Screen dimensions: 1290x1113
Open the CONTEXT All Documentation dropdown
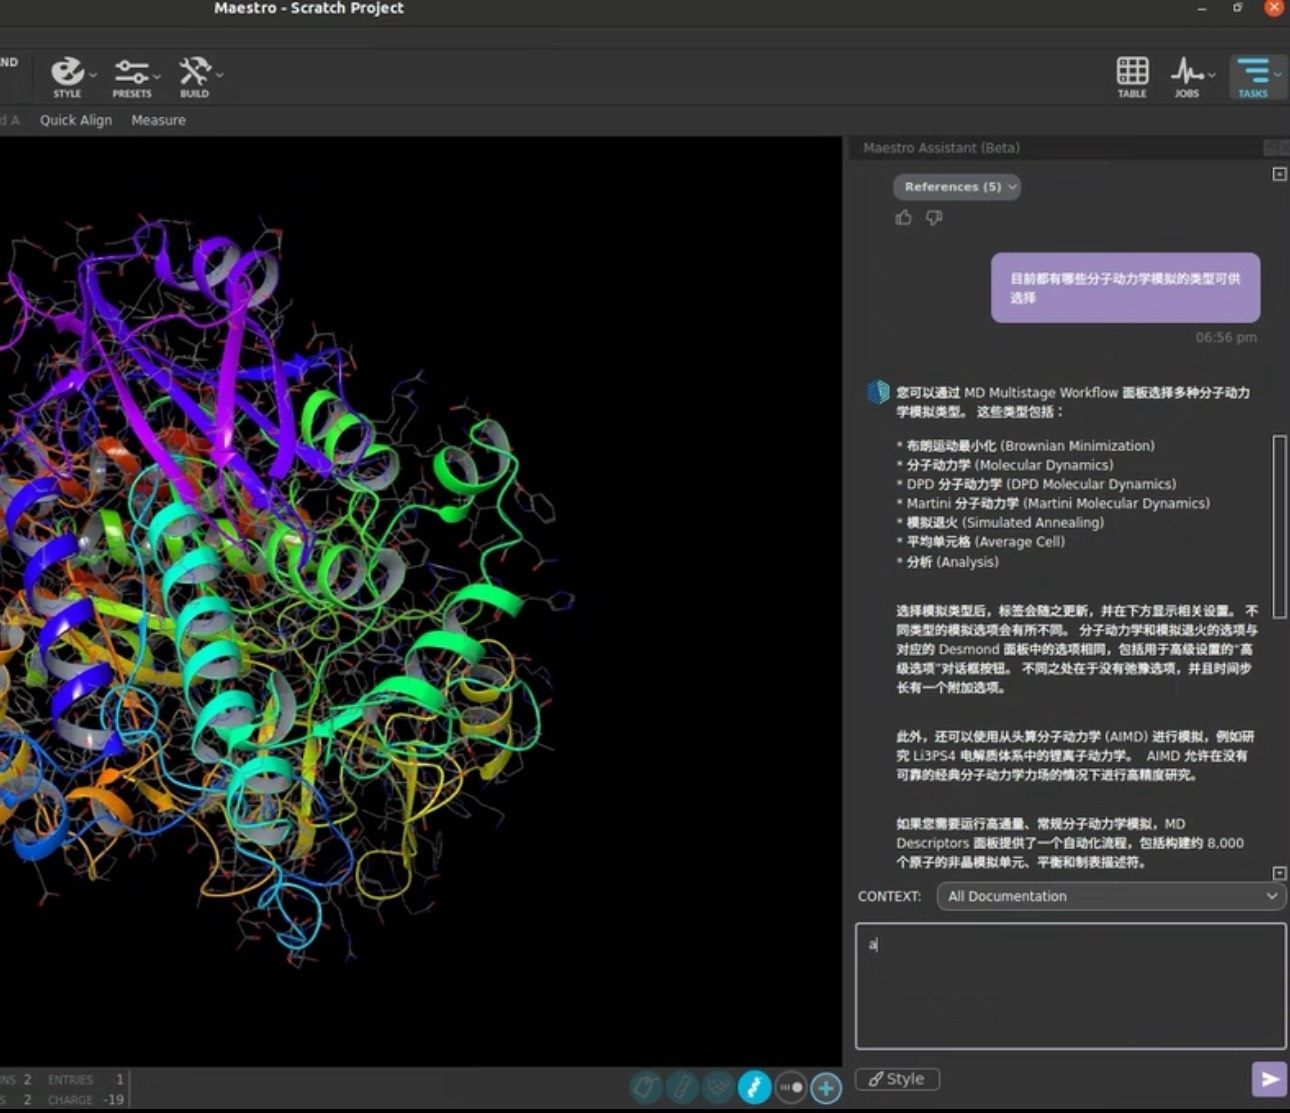(1111, 896)
